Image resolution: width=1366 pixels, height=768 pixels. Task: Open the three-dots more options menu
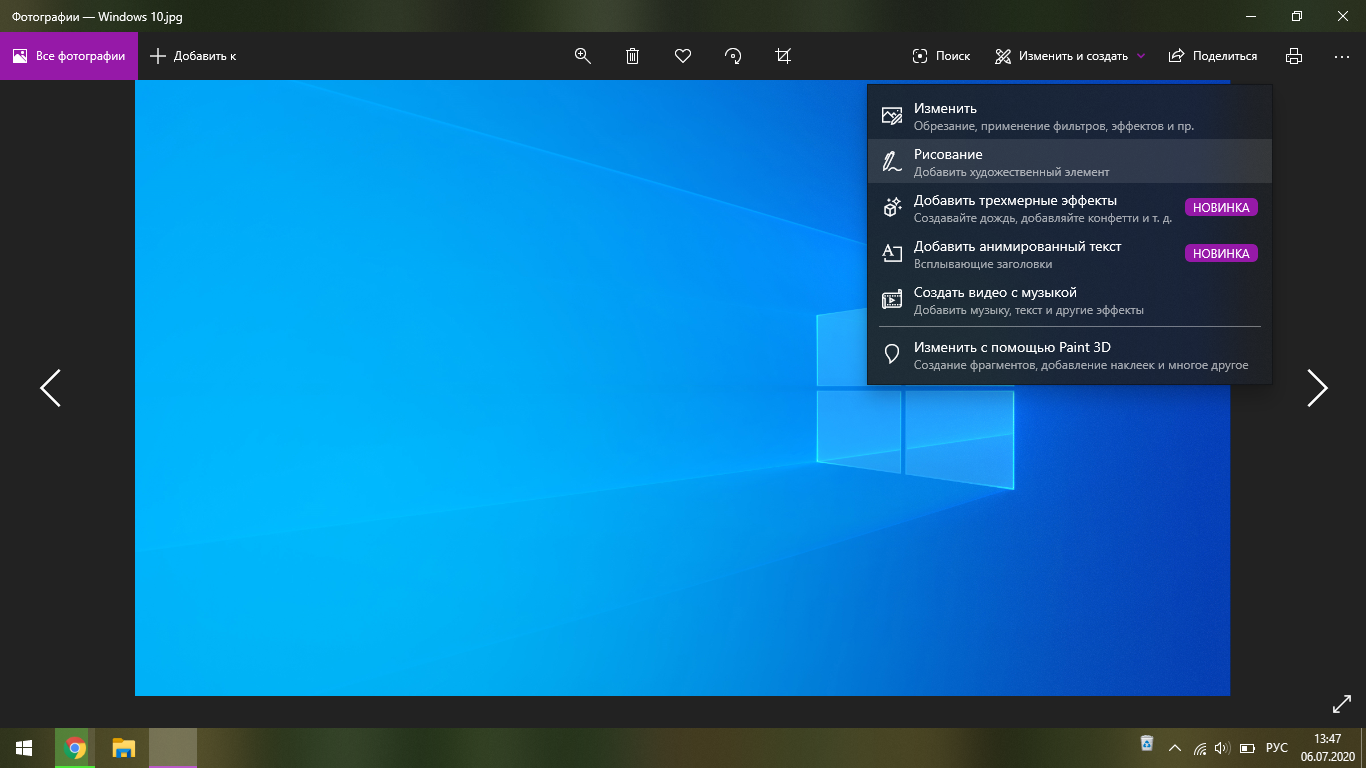(1342, 57)
